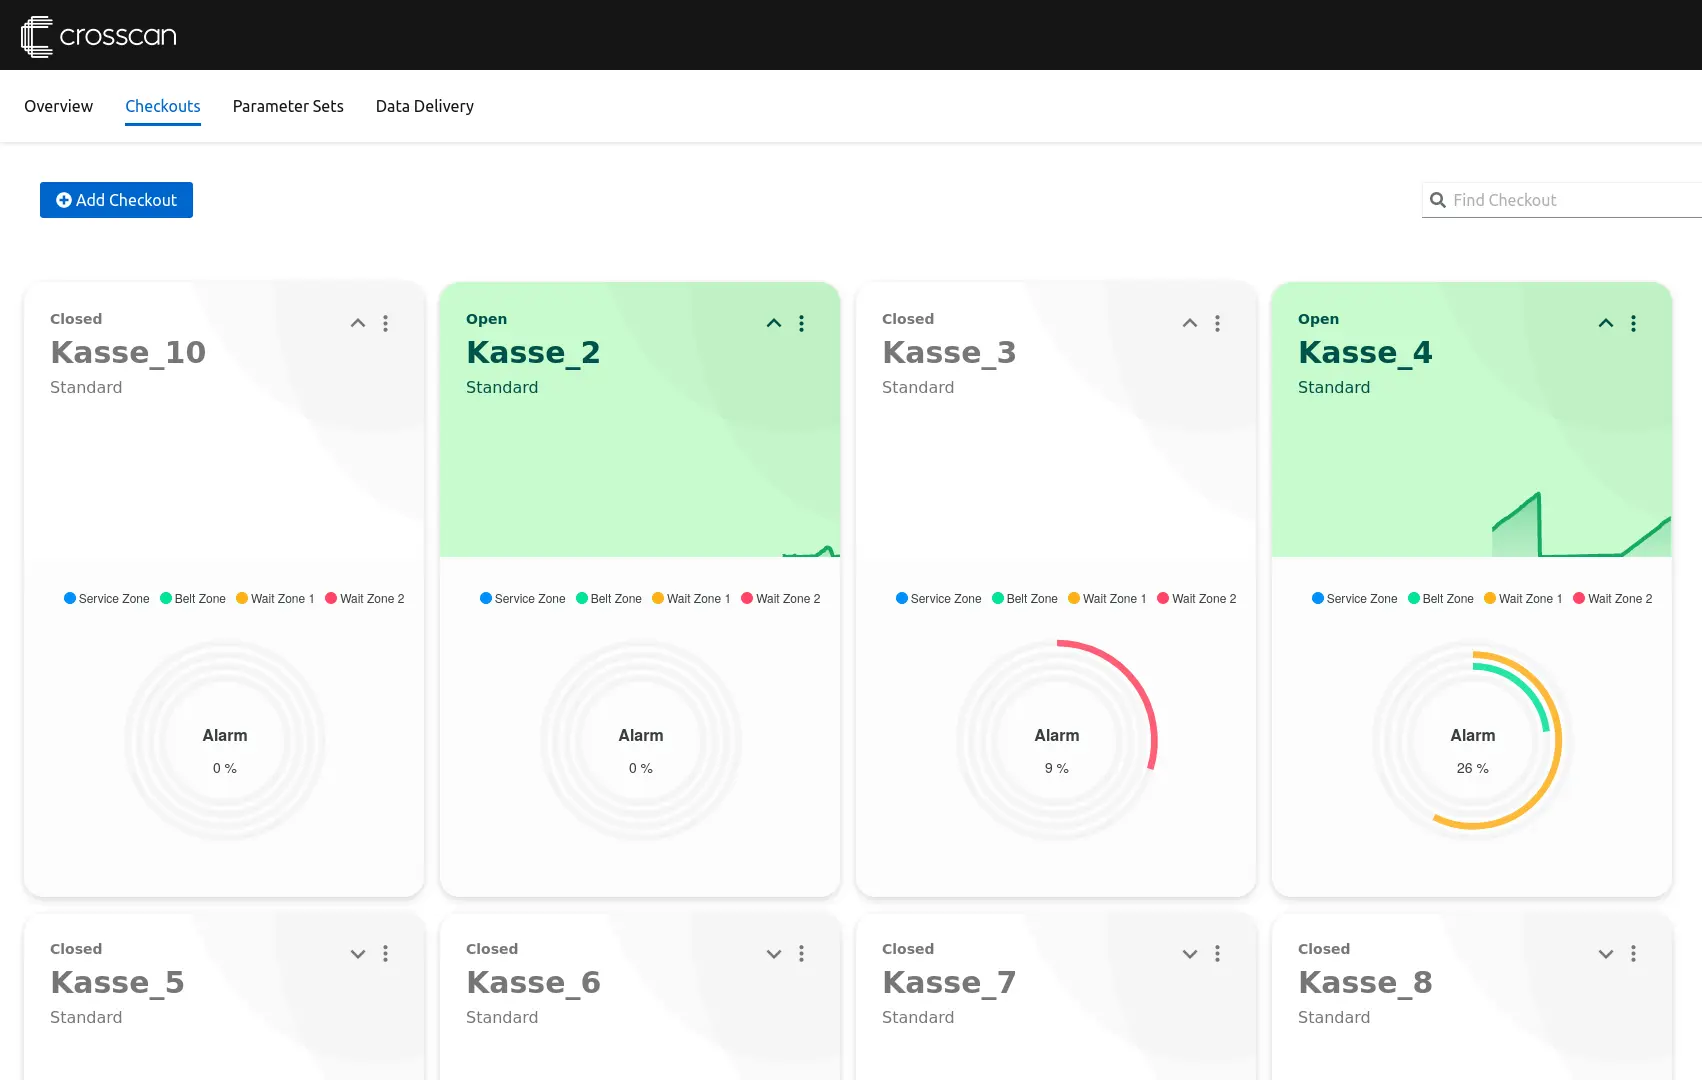Open the Parameter Sets tab
This screenshot has height=1080, width=1702.
coord(288,106)
